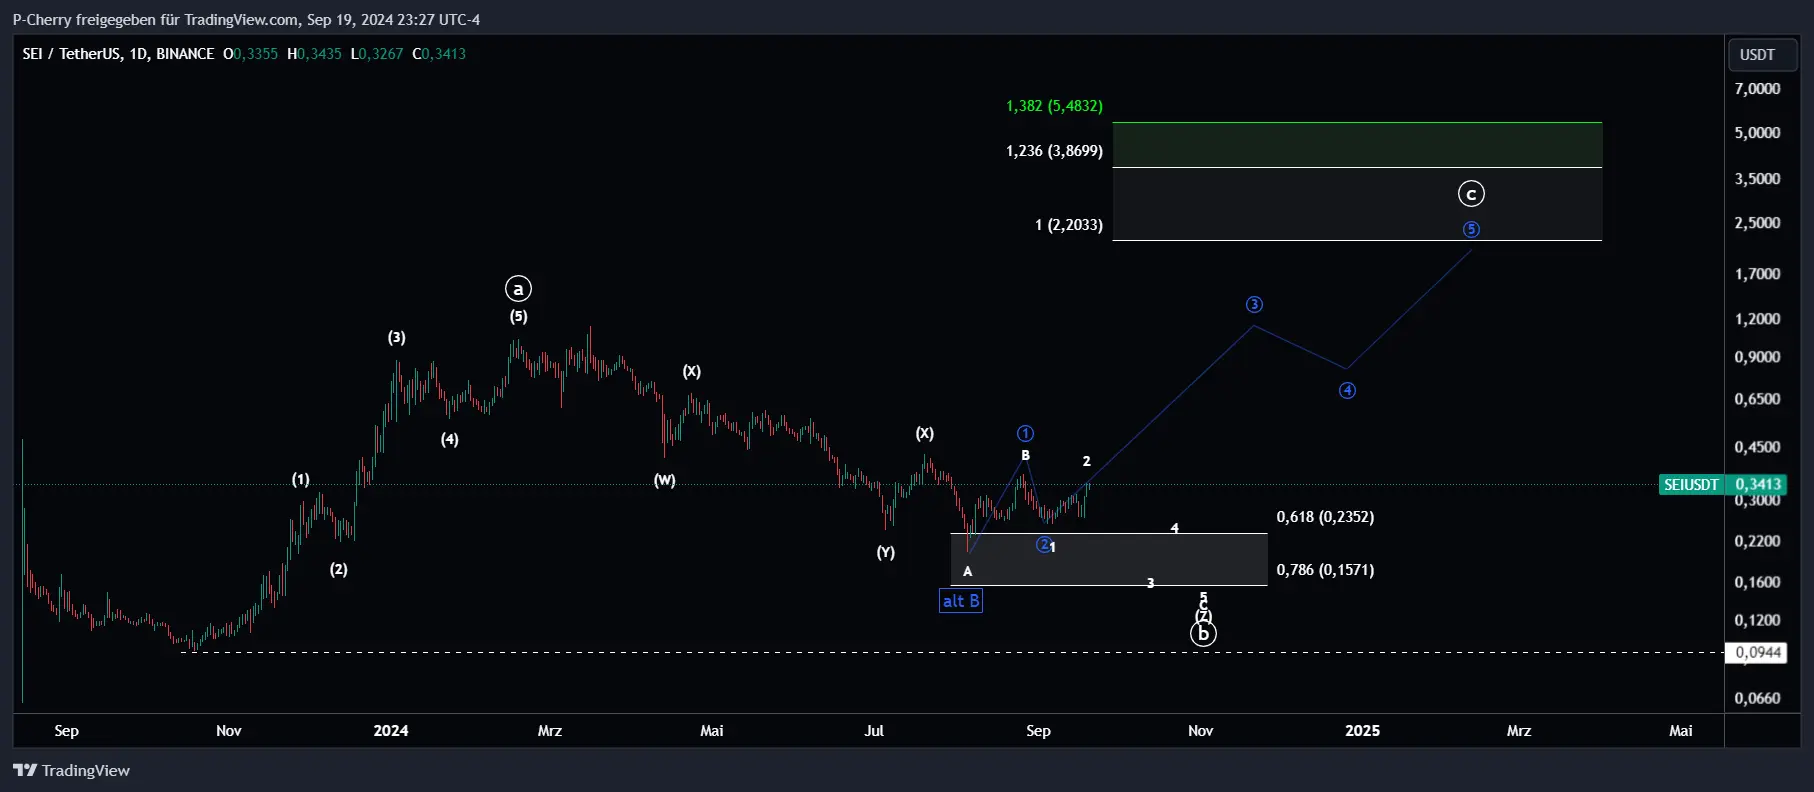Click the blue circled 1 wave marker
The height and width of the screenshot is (792, 1814).
[1025, 434]
